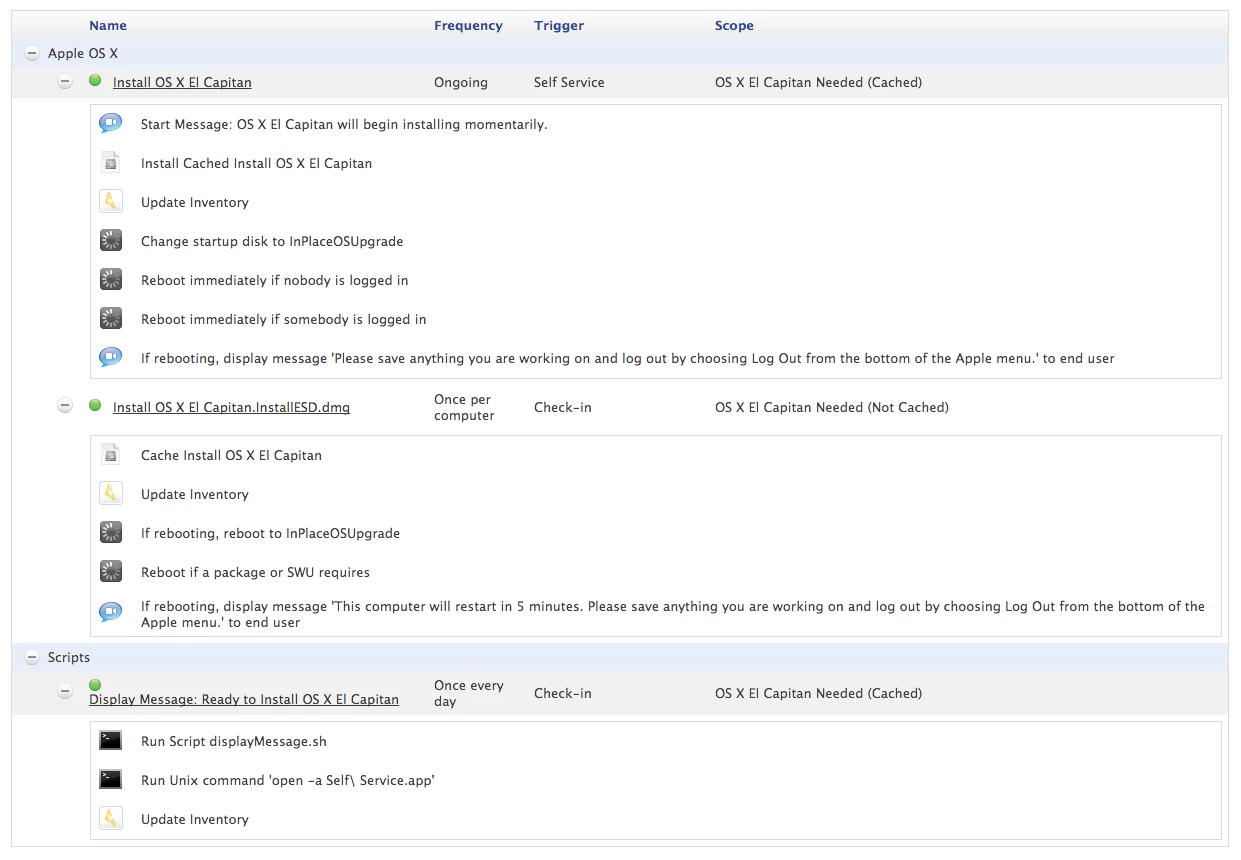Viewport: 1241px width, 860px height.
Task: Collapse the Display Message policy details
Action: pos(65,692)
